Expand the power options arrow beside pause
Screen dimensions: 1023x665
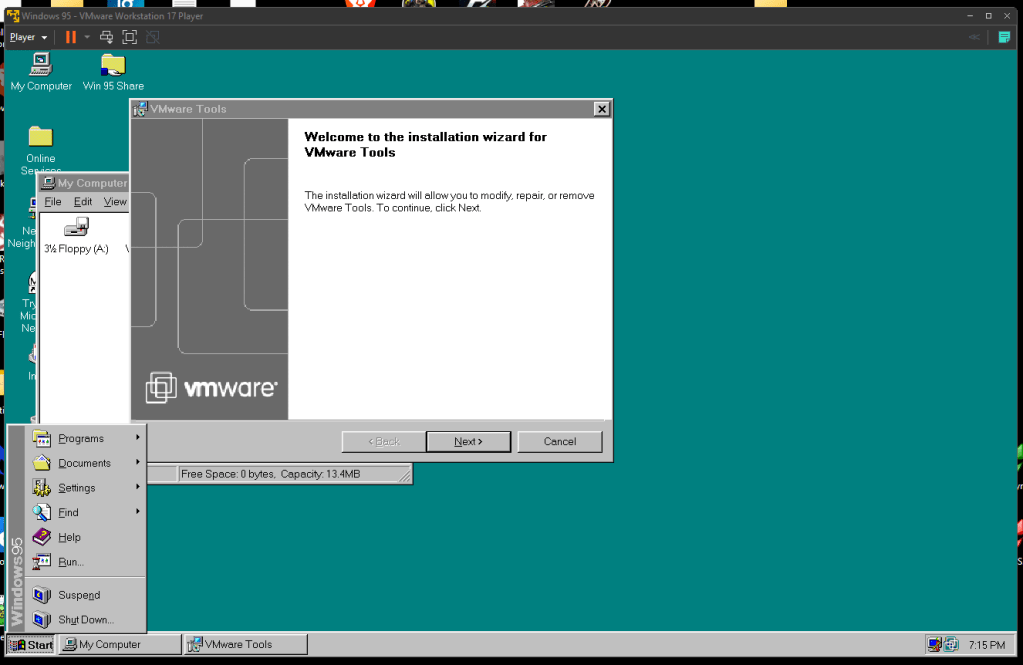(87, 37)
